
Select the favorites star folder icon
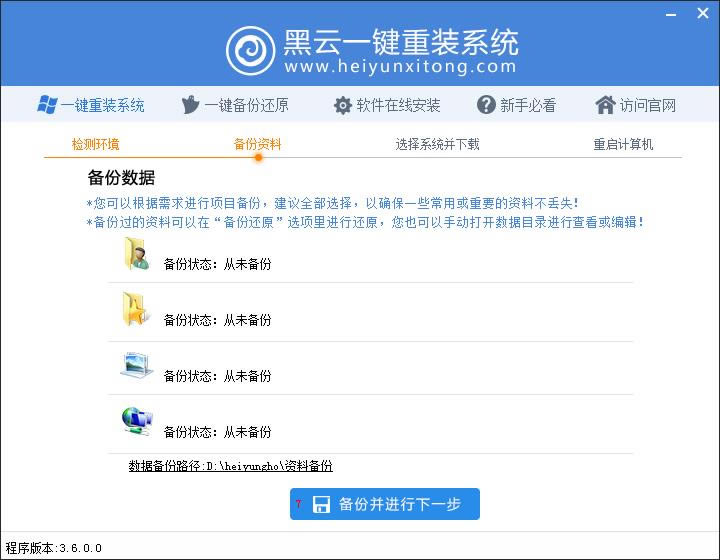pyautogui.click(x=135, y=309)
